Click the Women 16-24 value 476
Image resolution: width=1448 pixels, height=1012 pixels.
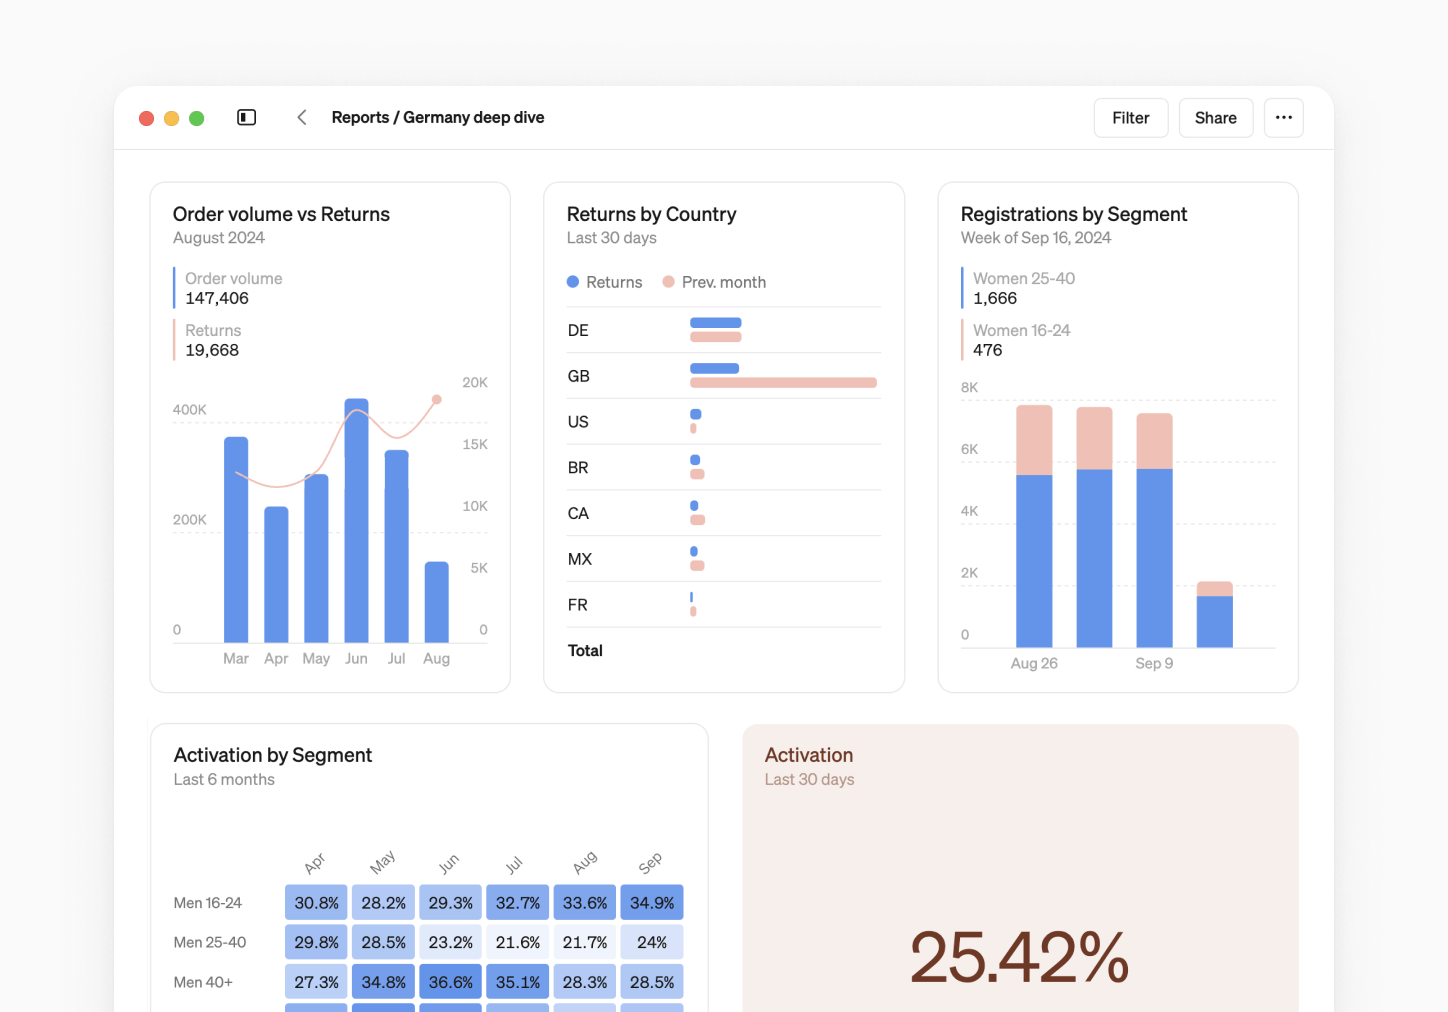point(987,350)
